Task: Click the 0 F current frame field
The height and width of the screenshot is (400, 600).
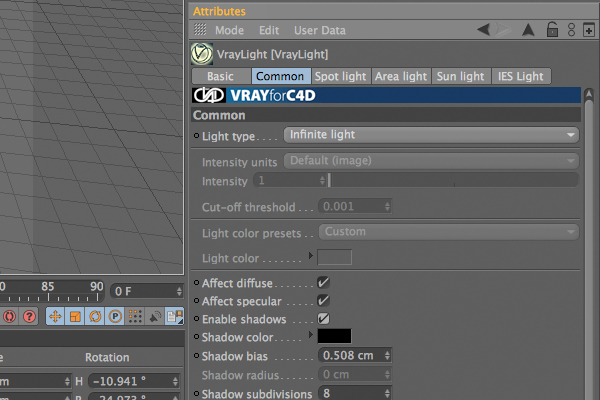Action: pos(147,291)
